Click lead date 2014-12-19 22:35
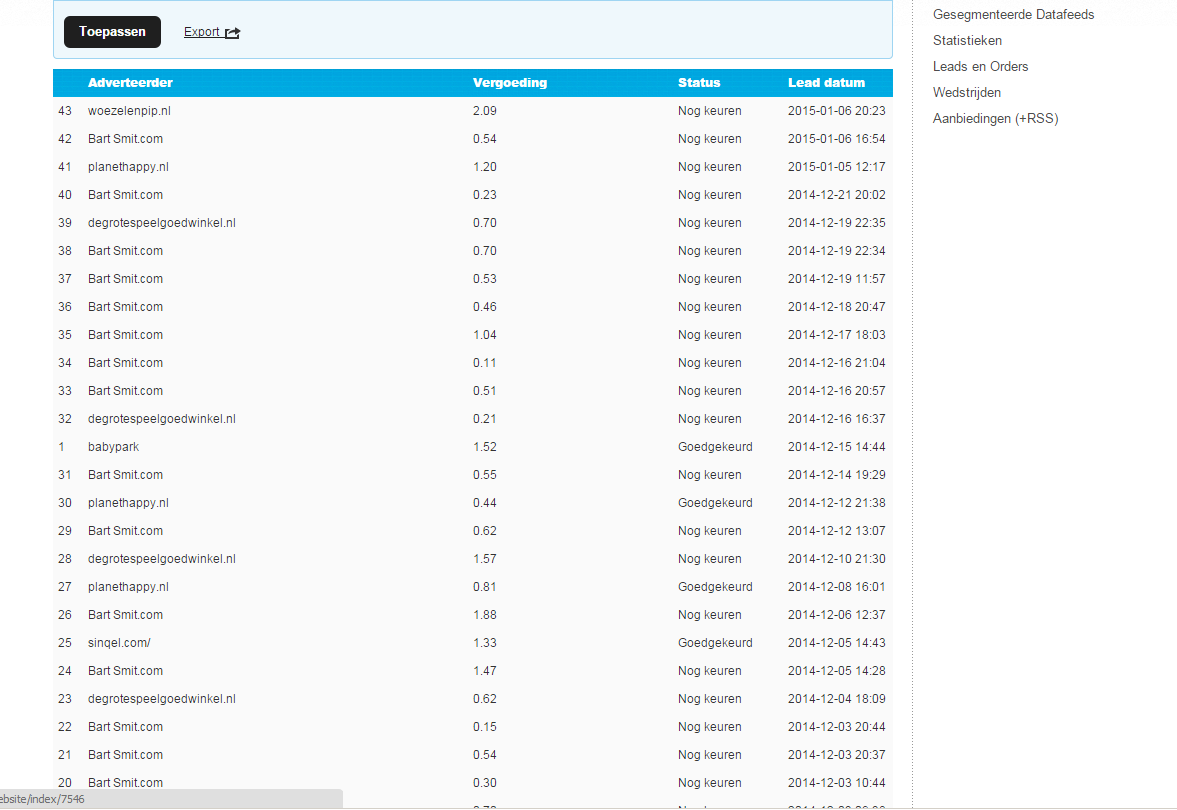 (x=837, y=223)
